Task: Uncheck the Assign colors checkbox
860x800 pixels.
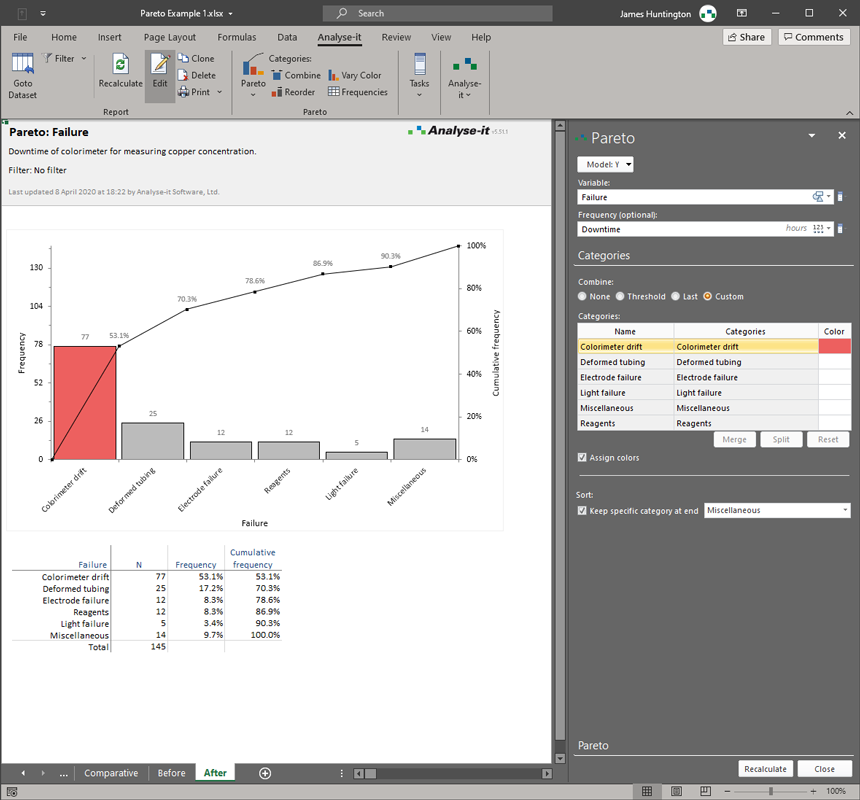Action: click(583, 458)
